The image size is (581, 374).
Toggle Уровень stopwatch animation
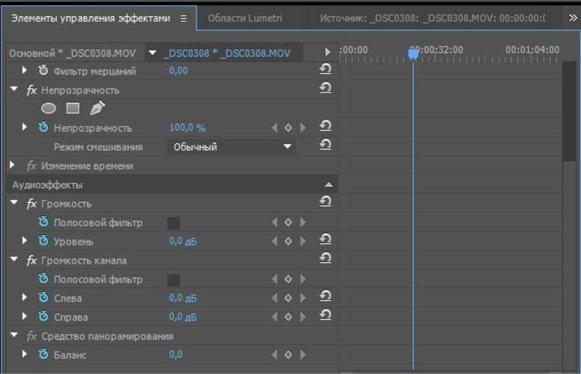click(x=43, y=241)
